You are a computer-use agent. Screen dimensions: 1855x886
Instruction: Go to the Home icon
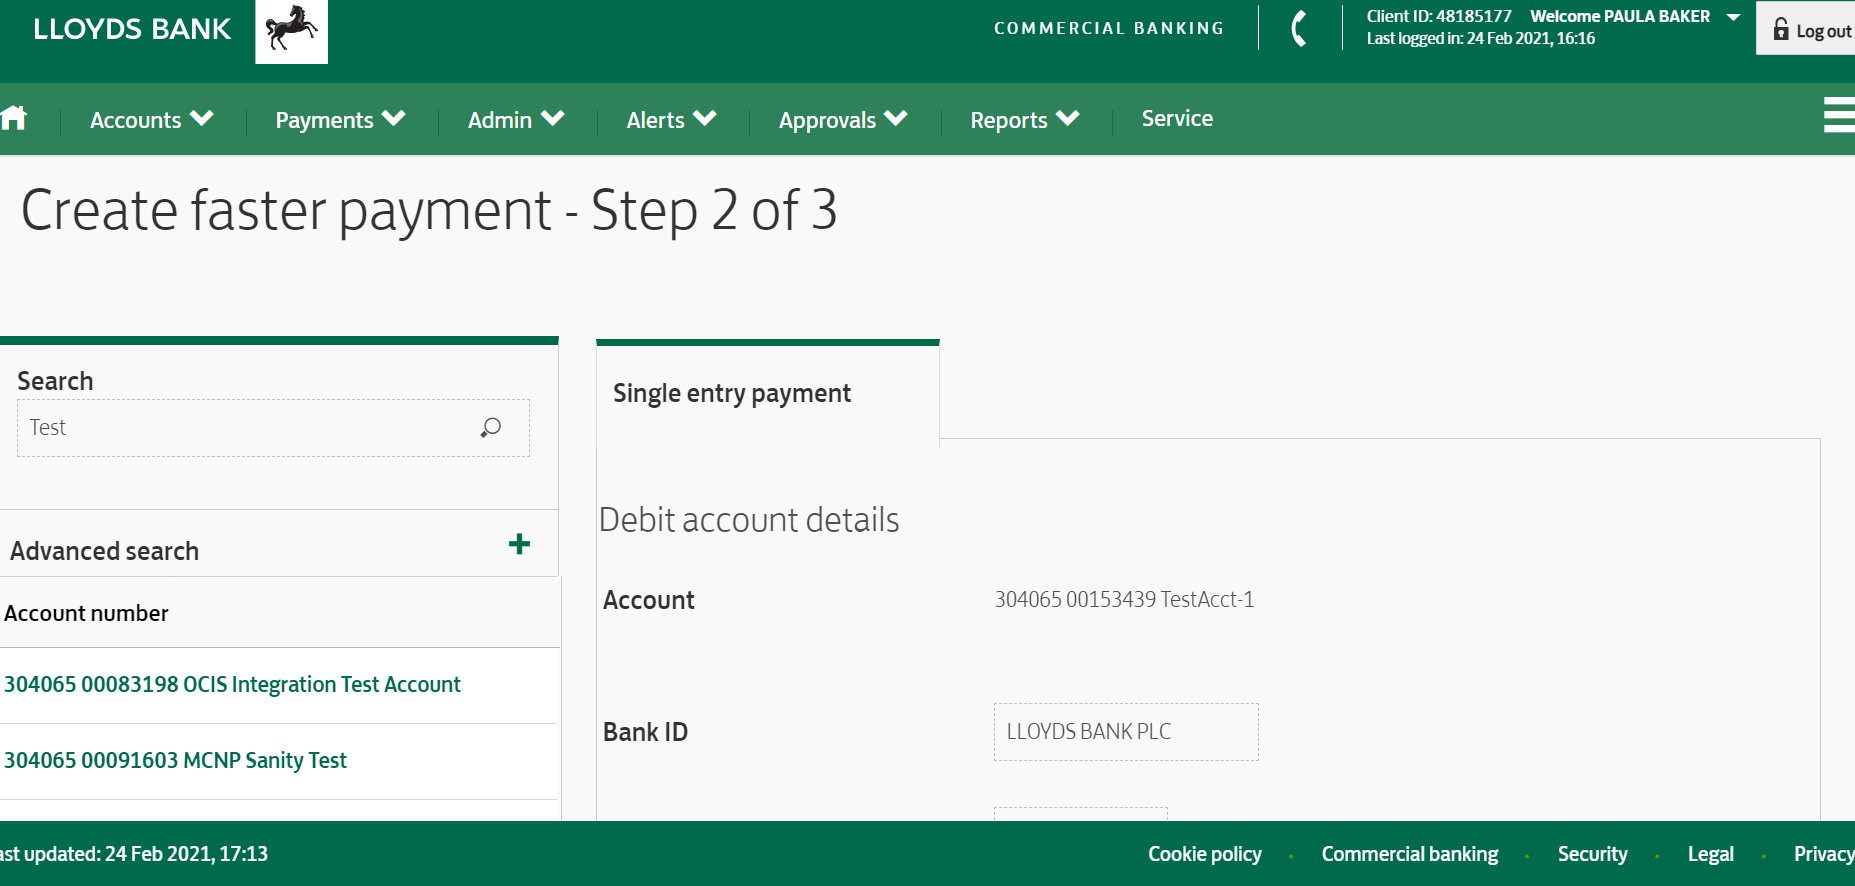coord(14,118)
